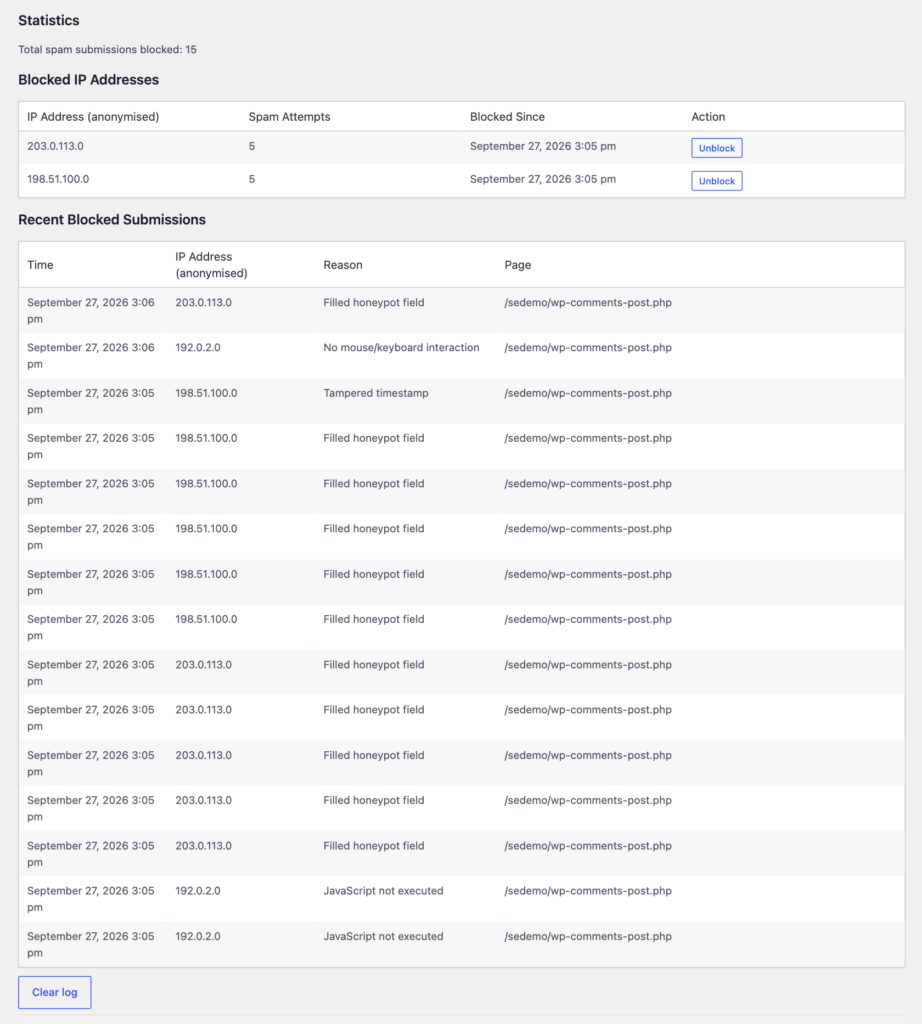Click the time cell in the topmost log row
The image size is (922, 1024).
[x=91, y=311]
